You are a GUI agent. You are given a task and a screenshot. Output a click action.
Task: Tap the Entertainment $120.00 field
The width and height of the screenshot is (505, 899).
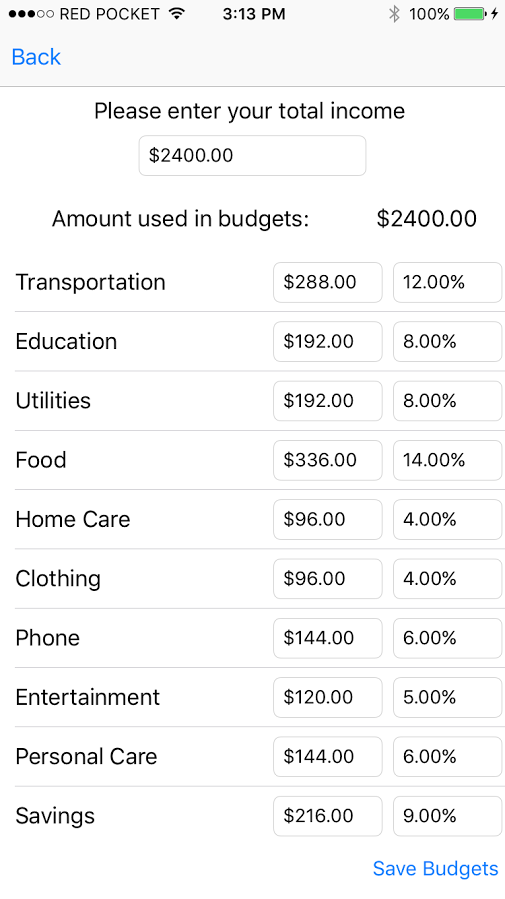pyautogui.click(x=328, y=697)
